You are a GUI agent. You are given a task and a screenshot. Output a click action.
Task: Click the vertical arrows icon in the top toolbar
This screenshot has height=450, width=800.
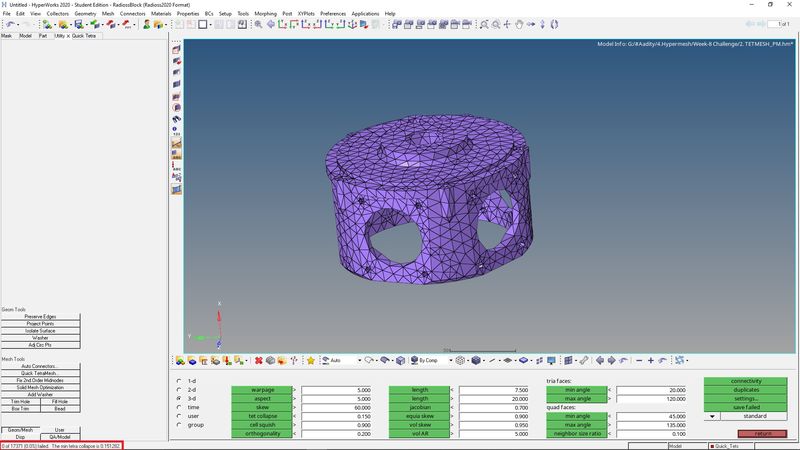pyautogui.click(x=542, y=24)
